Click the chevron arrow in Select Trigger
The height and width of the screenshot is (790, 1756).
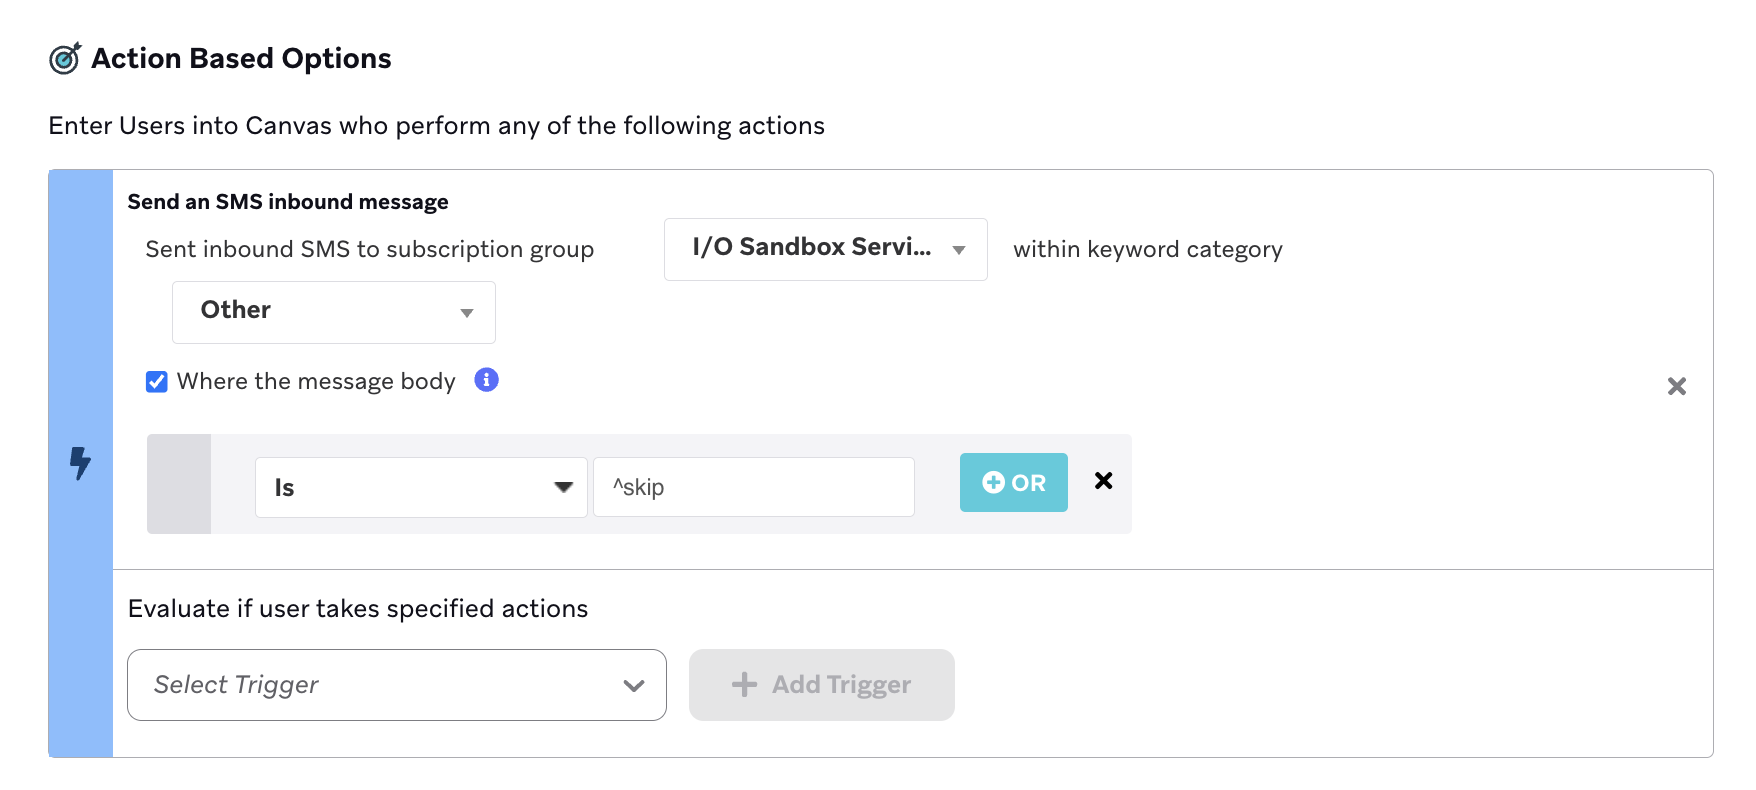point(633,686)
